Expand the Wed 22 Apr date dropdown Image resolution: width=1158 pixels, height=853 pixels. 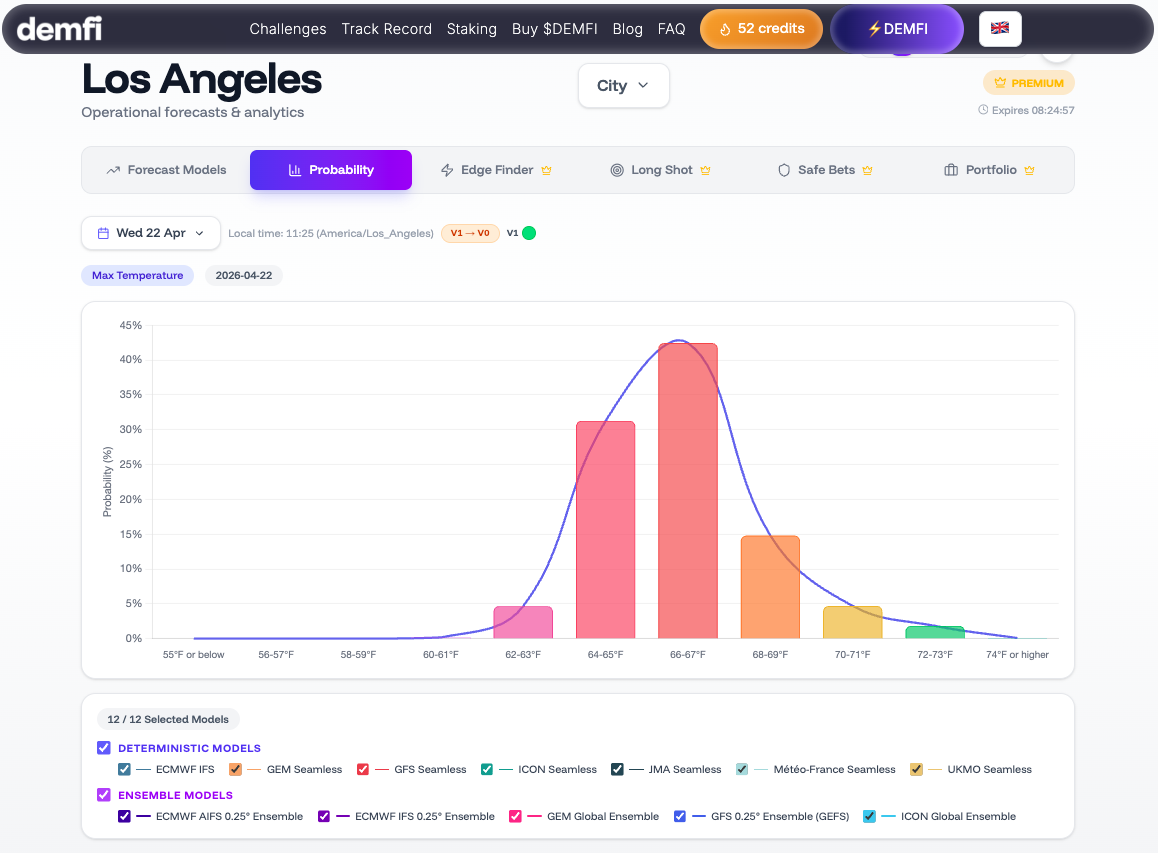pyautogui.click(x=151, y=233)
